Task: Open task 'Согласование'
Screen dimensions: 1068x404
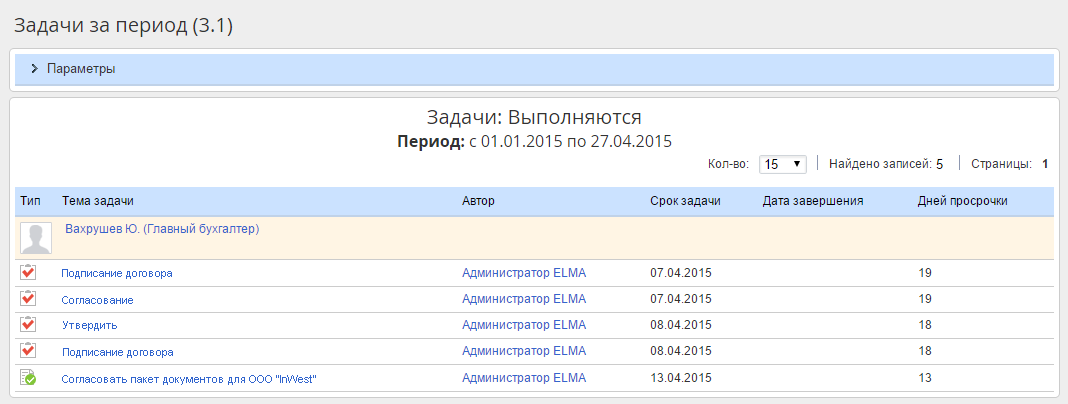Action: pos(97,299)
